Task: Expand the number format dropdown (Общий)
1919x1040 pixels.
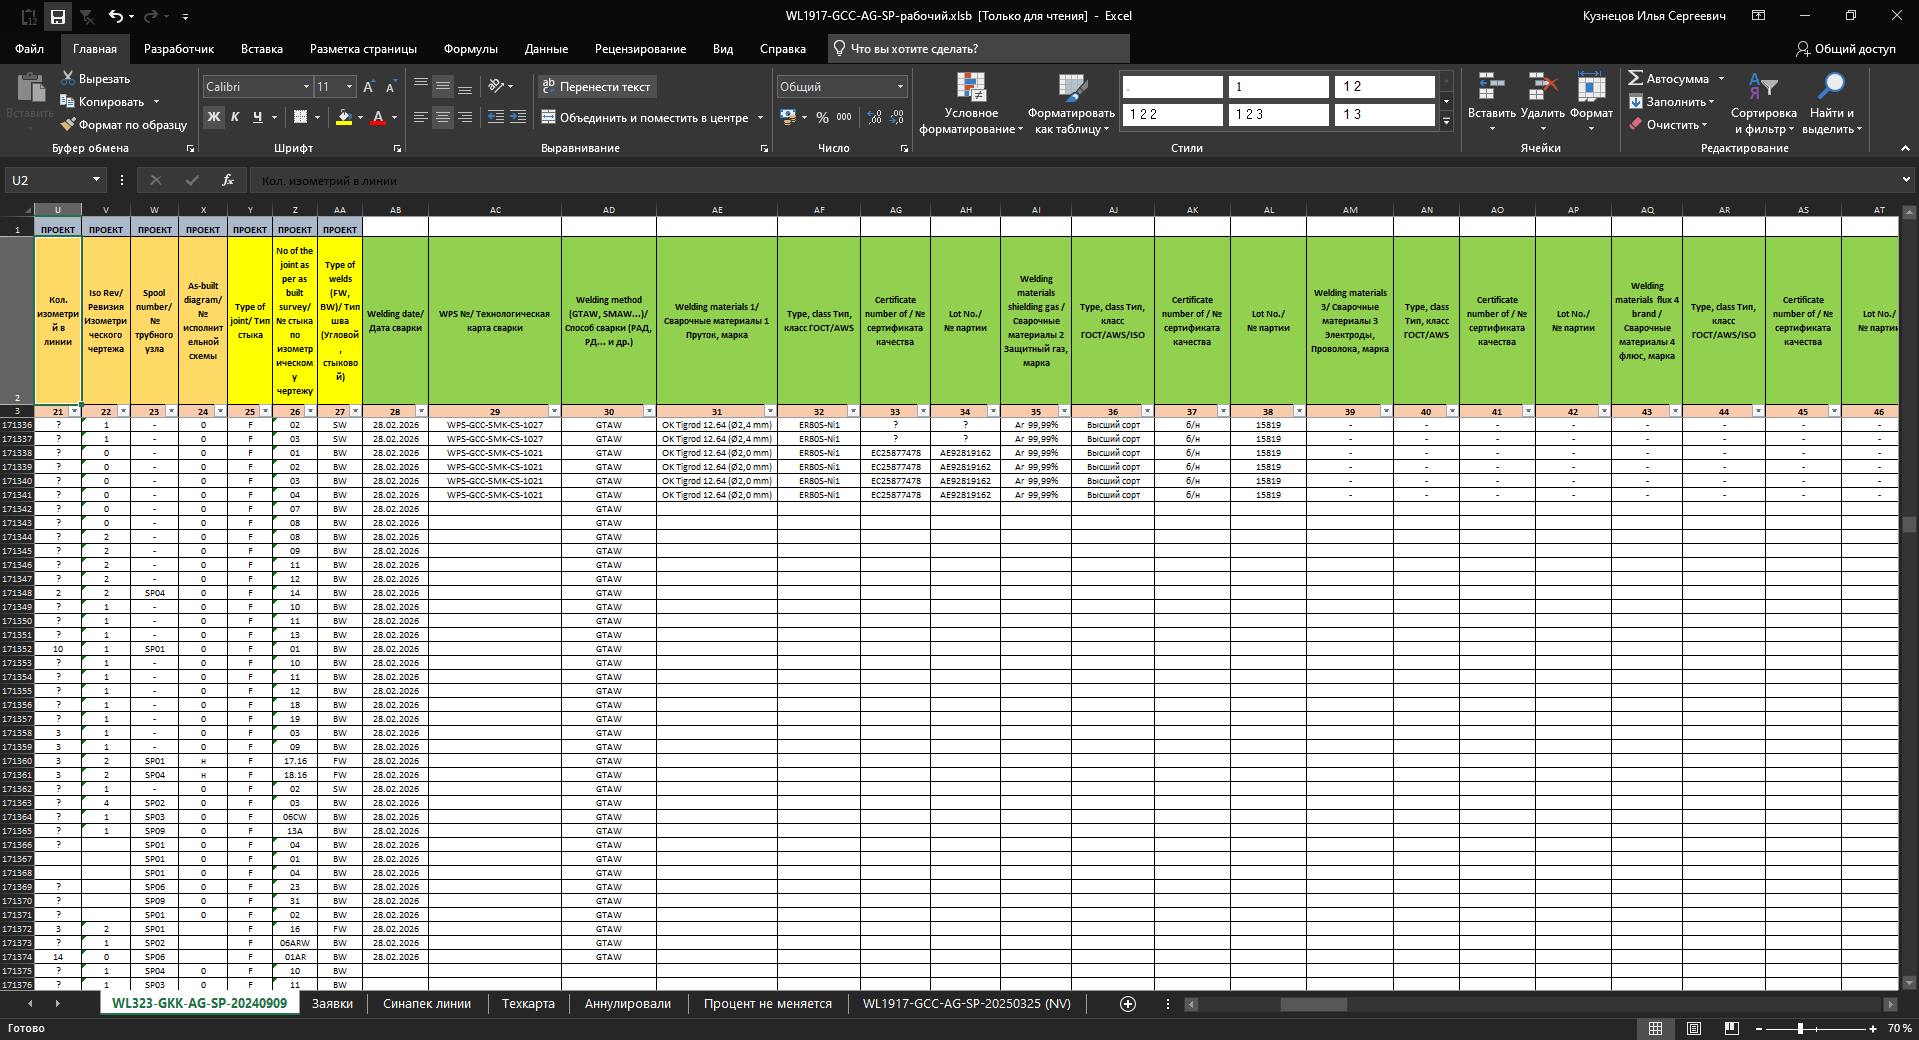Action: click(900, 87)
